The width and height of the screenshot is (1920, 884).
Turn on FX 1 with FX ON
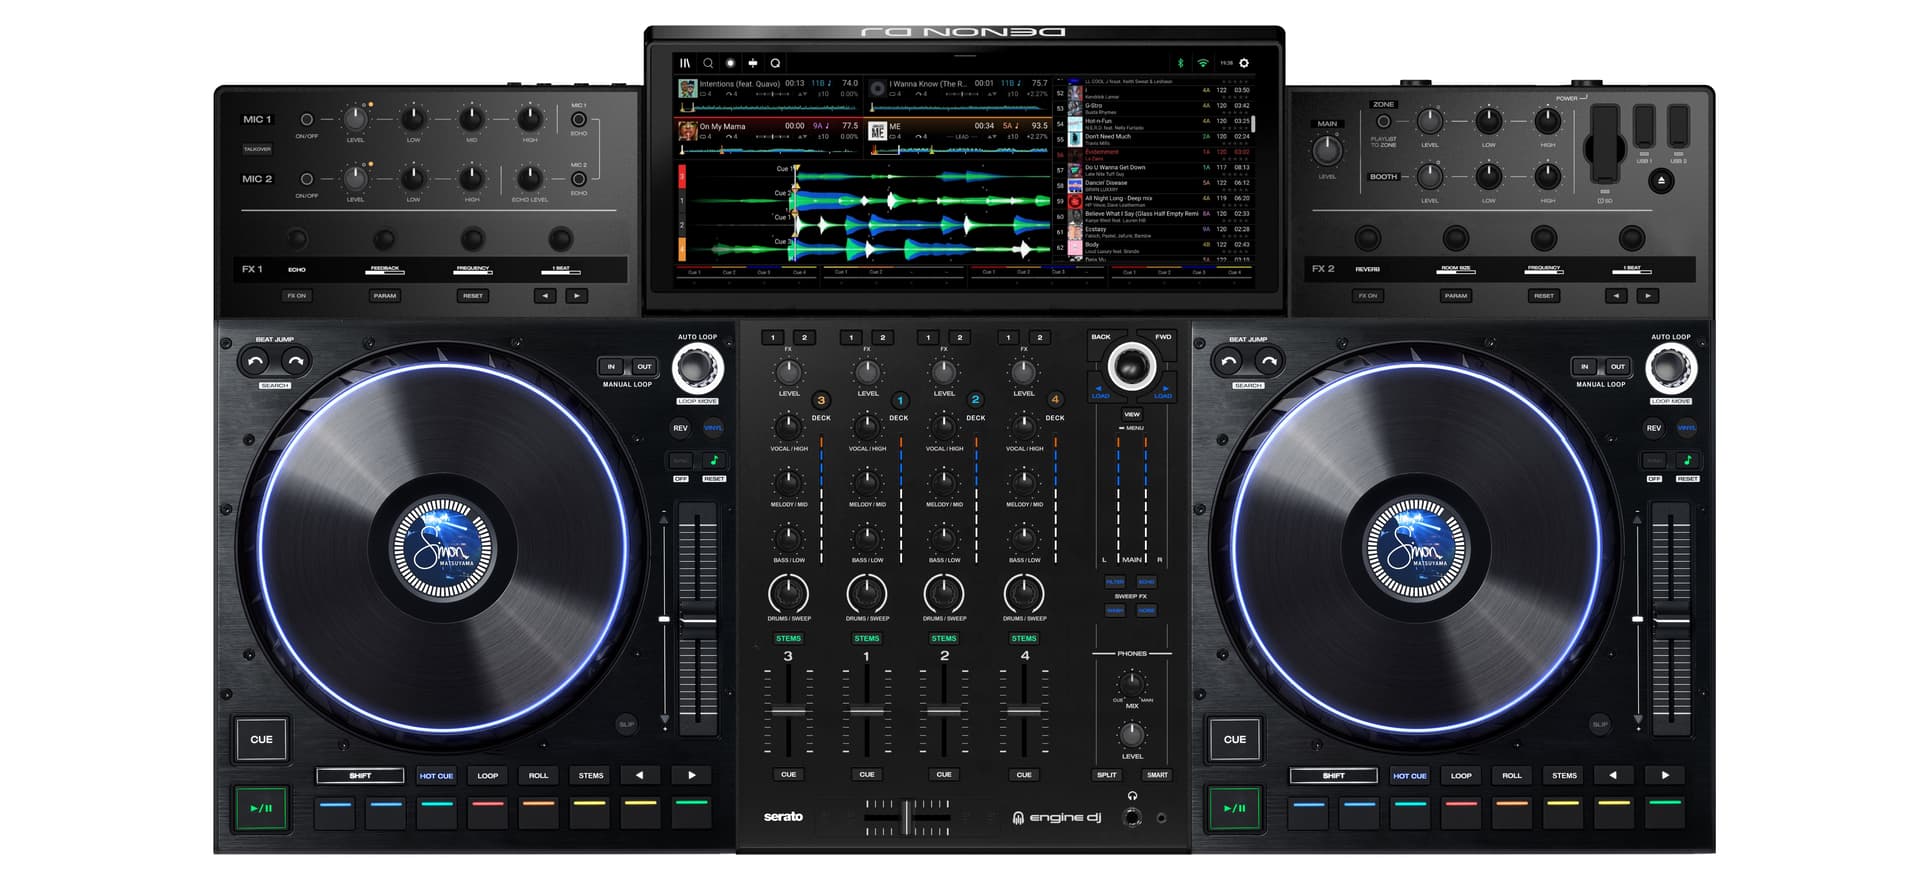pyautogui.click(x=297, y=296)
